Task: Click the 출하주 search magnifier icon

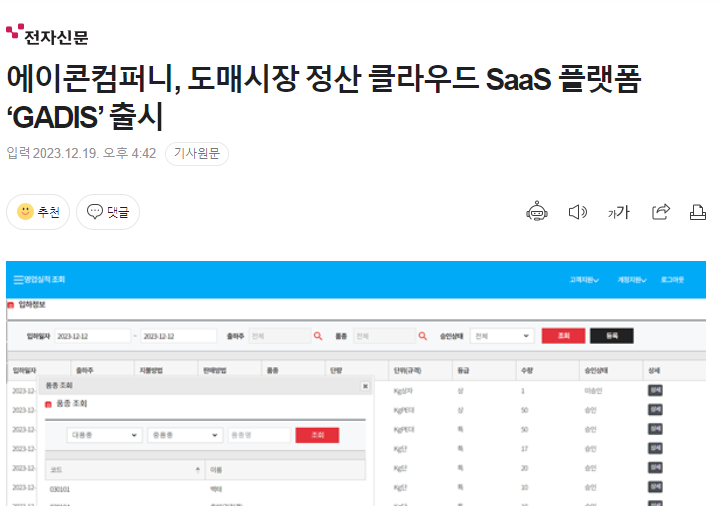Action: click(x=318, y=337)
